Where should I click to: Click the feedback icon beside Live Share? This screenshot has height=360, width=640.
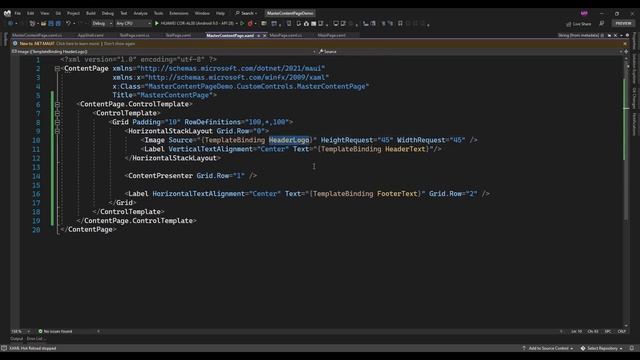pos(602,24)
